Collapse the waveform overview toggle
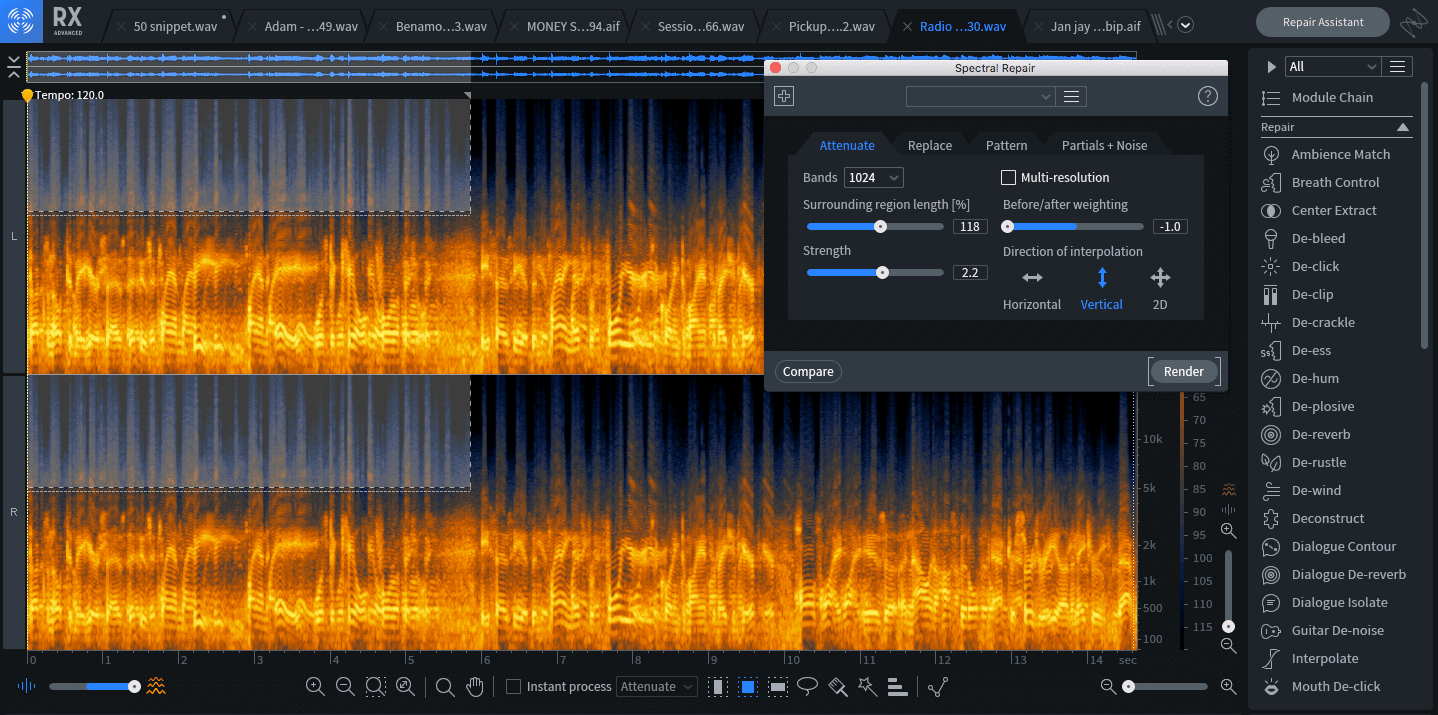The height and width of the screenshot is (715, 1438). pyautogui.click(x=12, y=67)
